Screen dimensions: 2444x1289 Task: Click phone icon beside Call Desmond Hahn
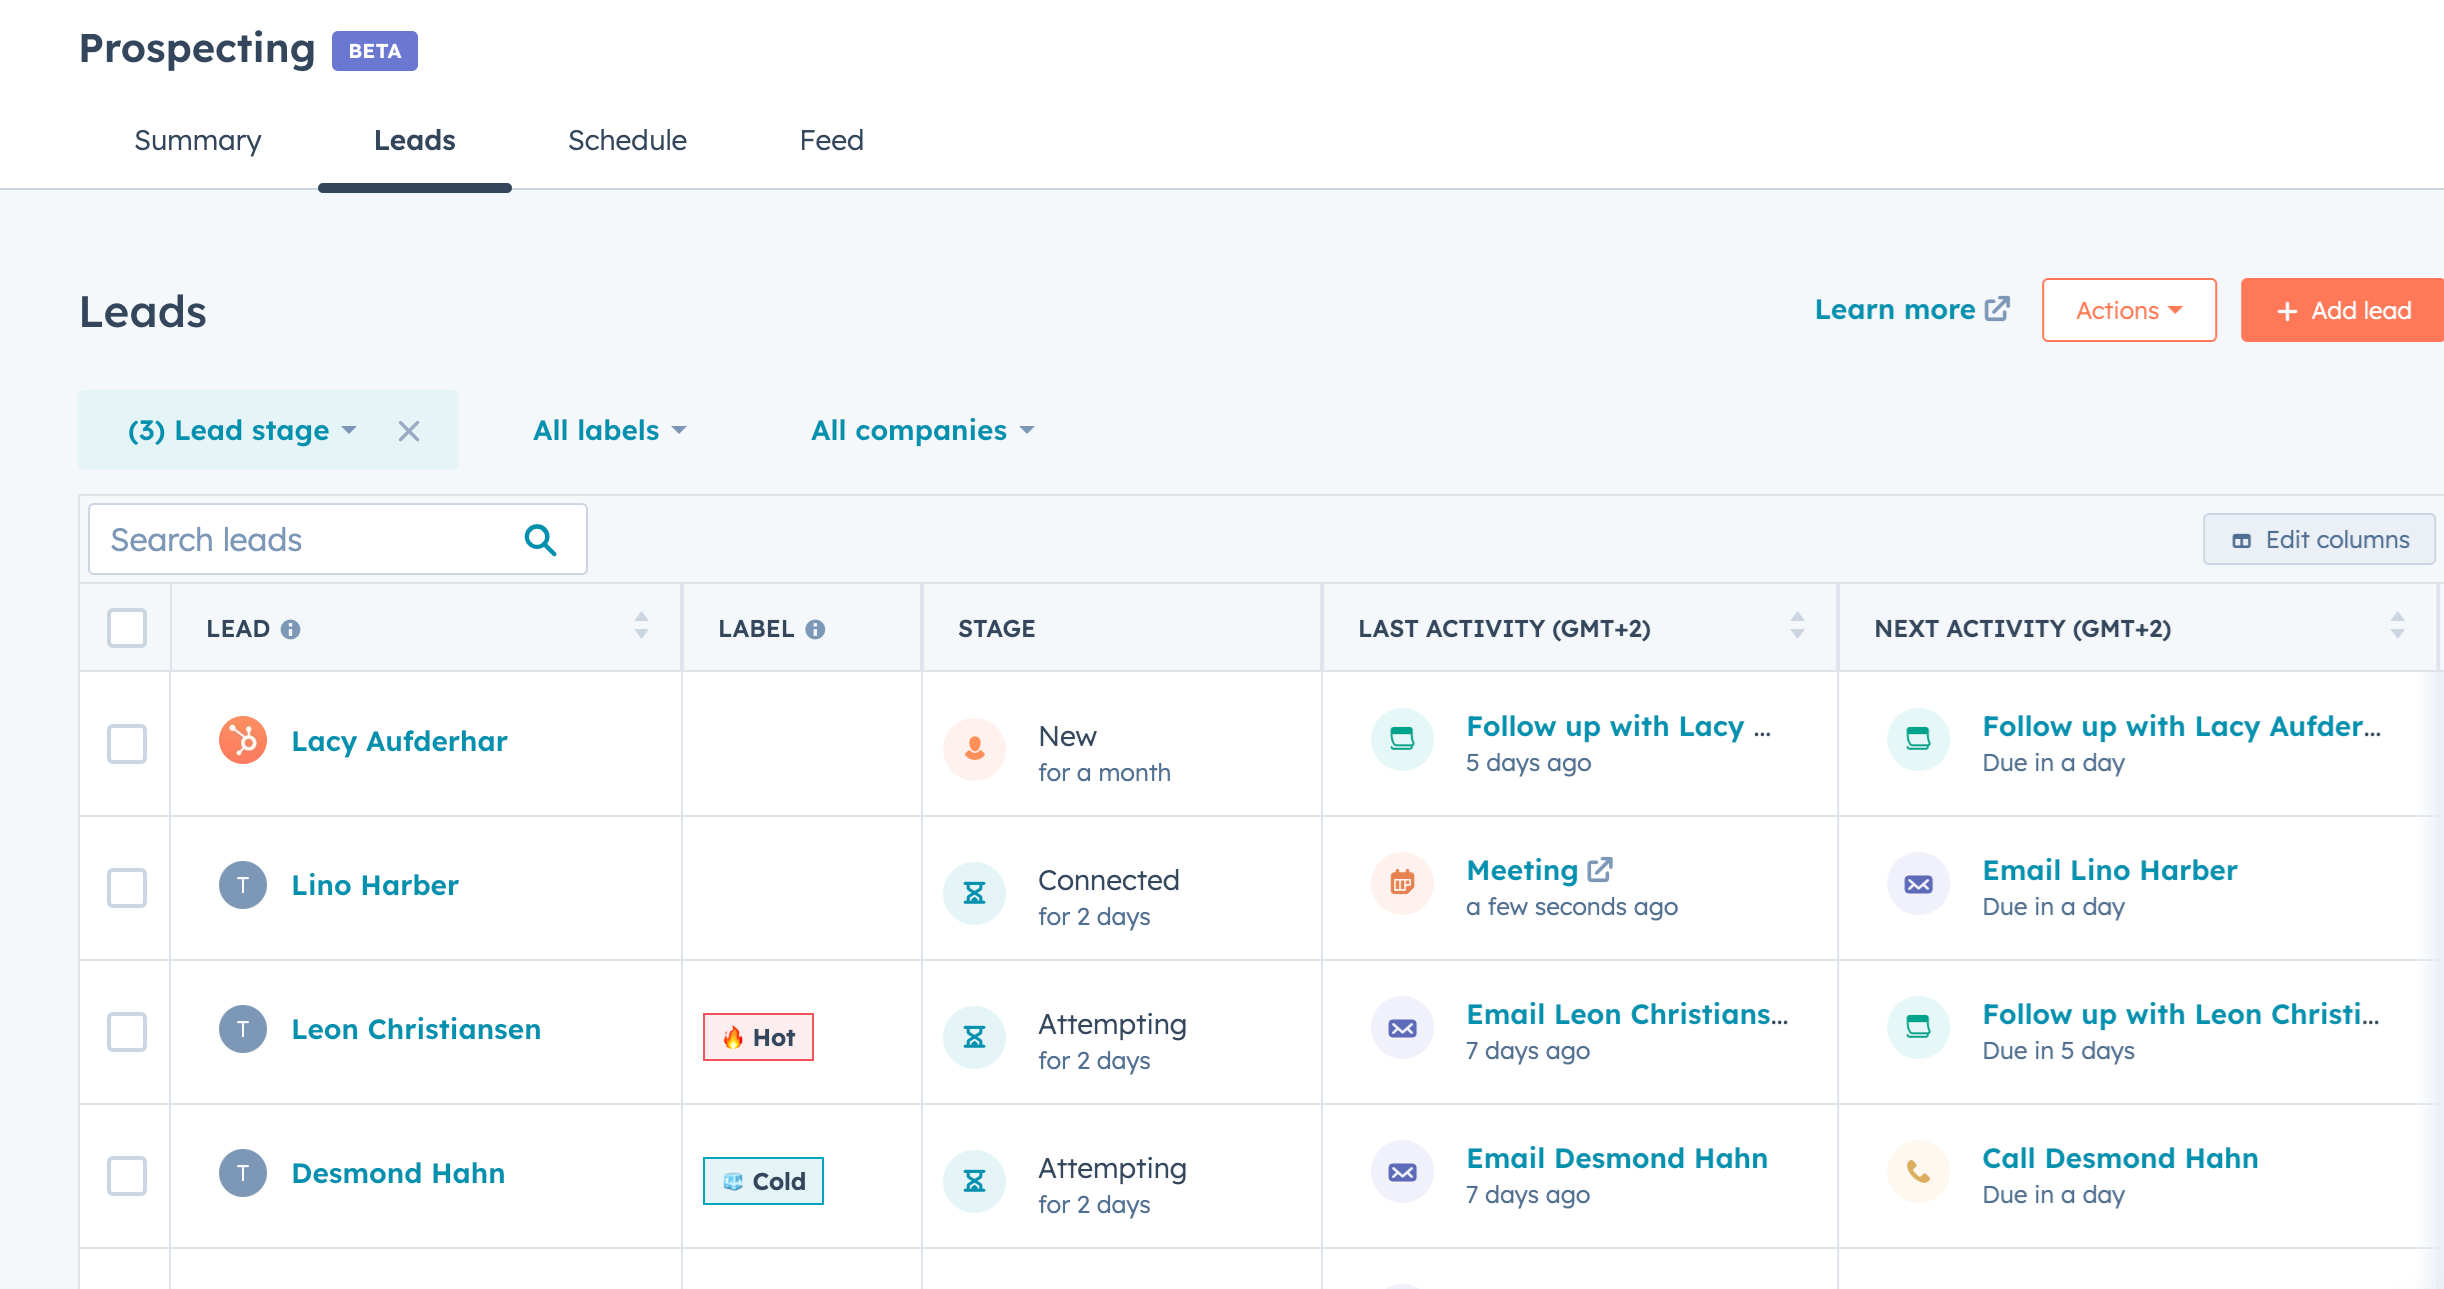(1918, 1171)
